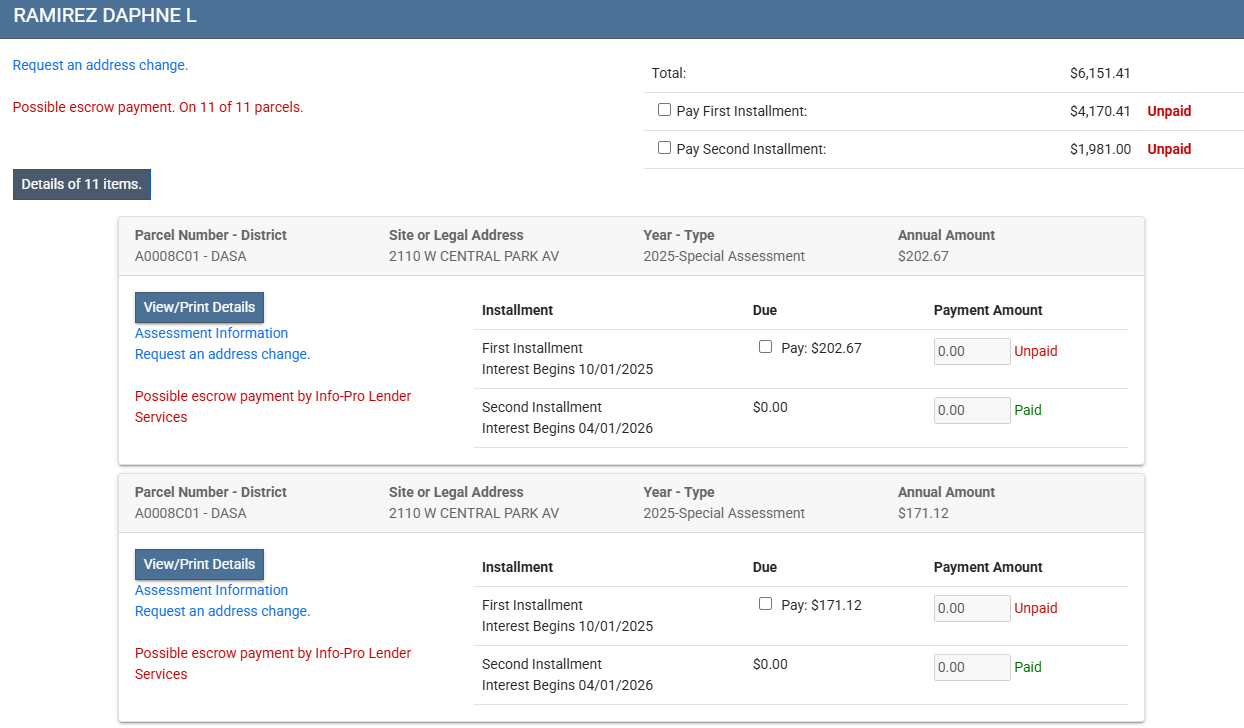Tick the Pay: $171.12 checkbox
This screenshot has height=728, width=1244.
coord(765,604)
